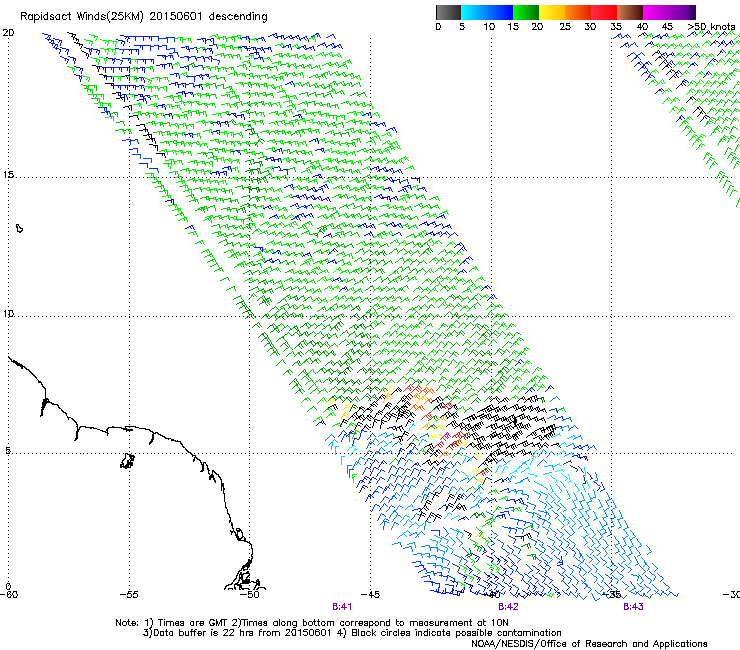Viewport: 740px width, 650px height.
Task: Click the "-45" longitude axis label
Action: point(370,595)
